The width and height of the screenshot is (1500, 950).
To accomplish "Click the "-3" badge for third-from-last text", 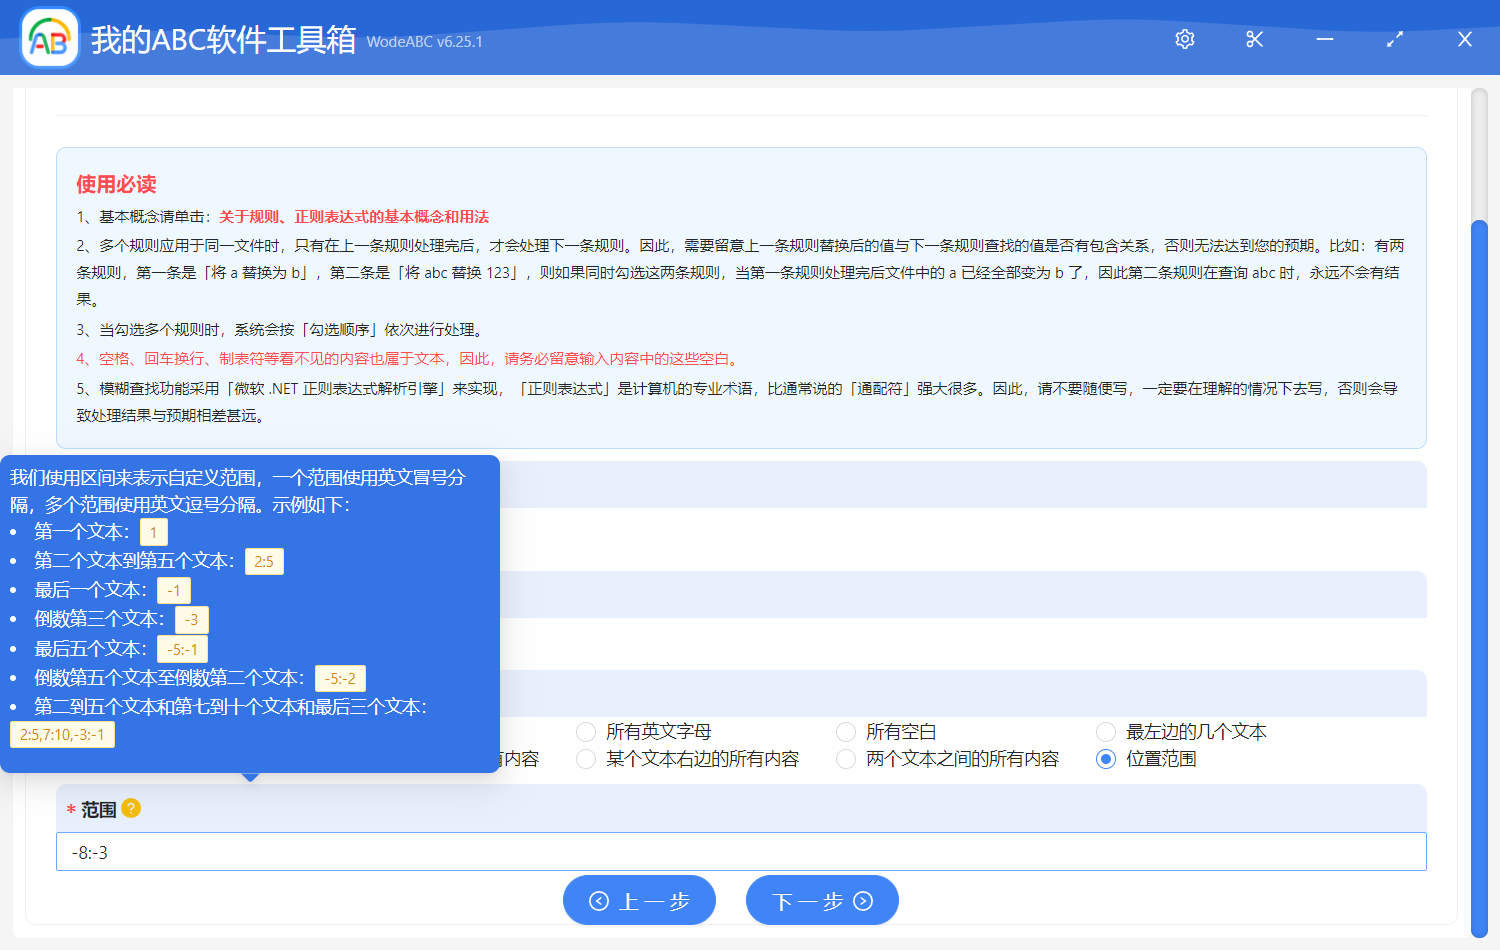I will point(190,619).
